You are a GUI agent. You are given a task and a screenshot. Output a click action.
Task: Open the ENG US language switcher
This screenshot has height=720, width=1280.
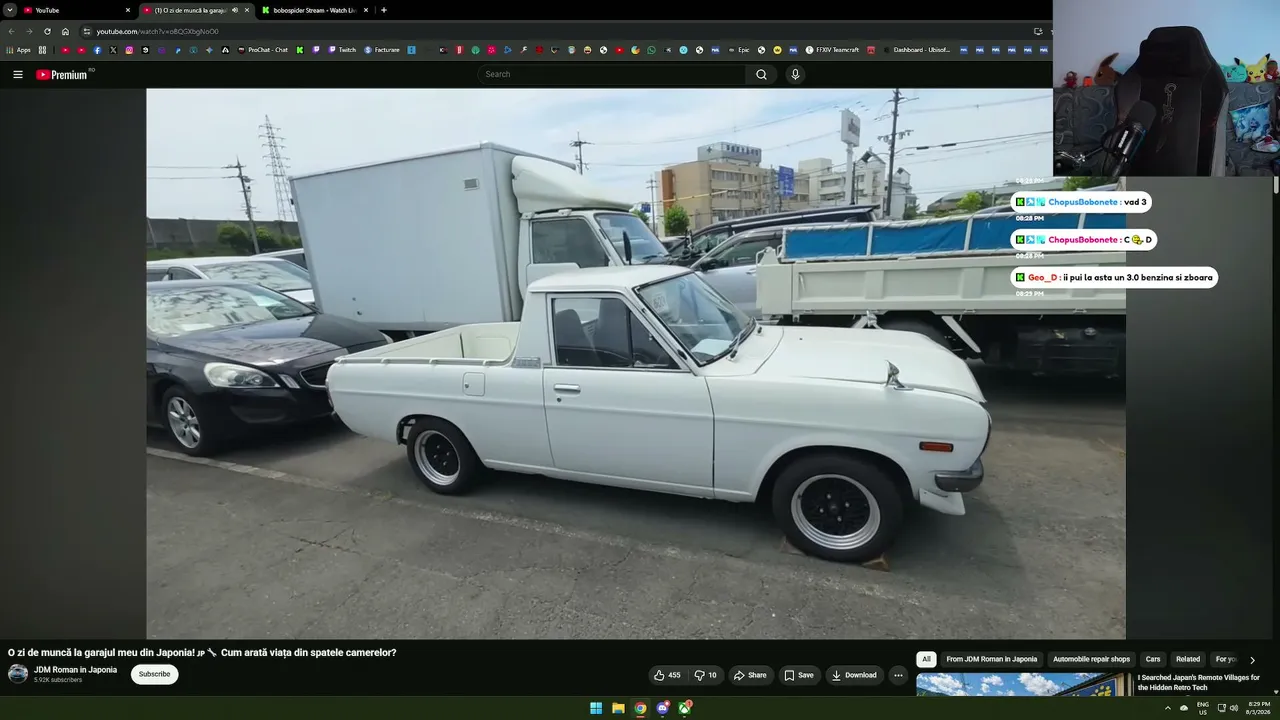(x=1203, y=708)
